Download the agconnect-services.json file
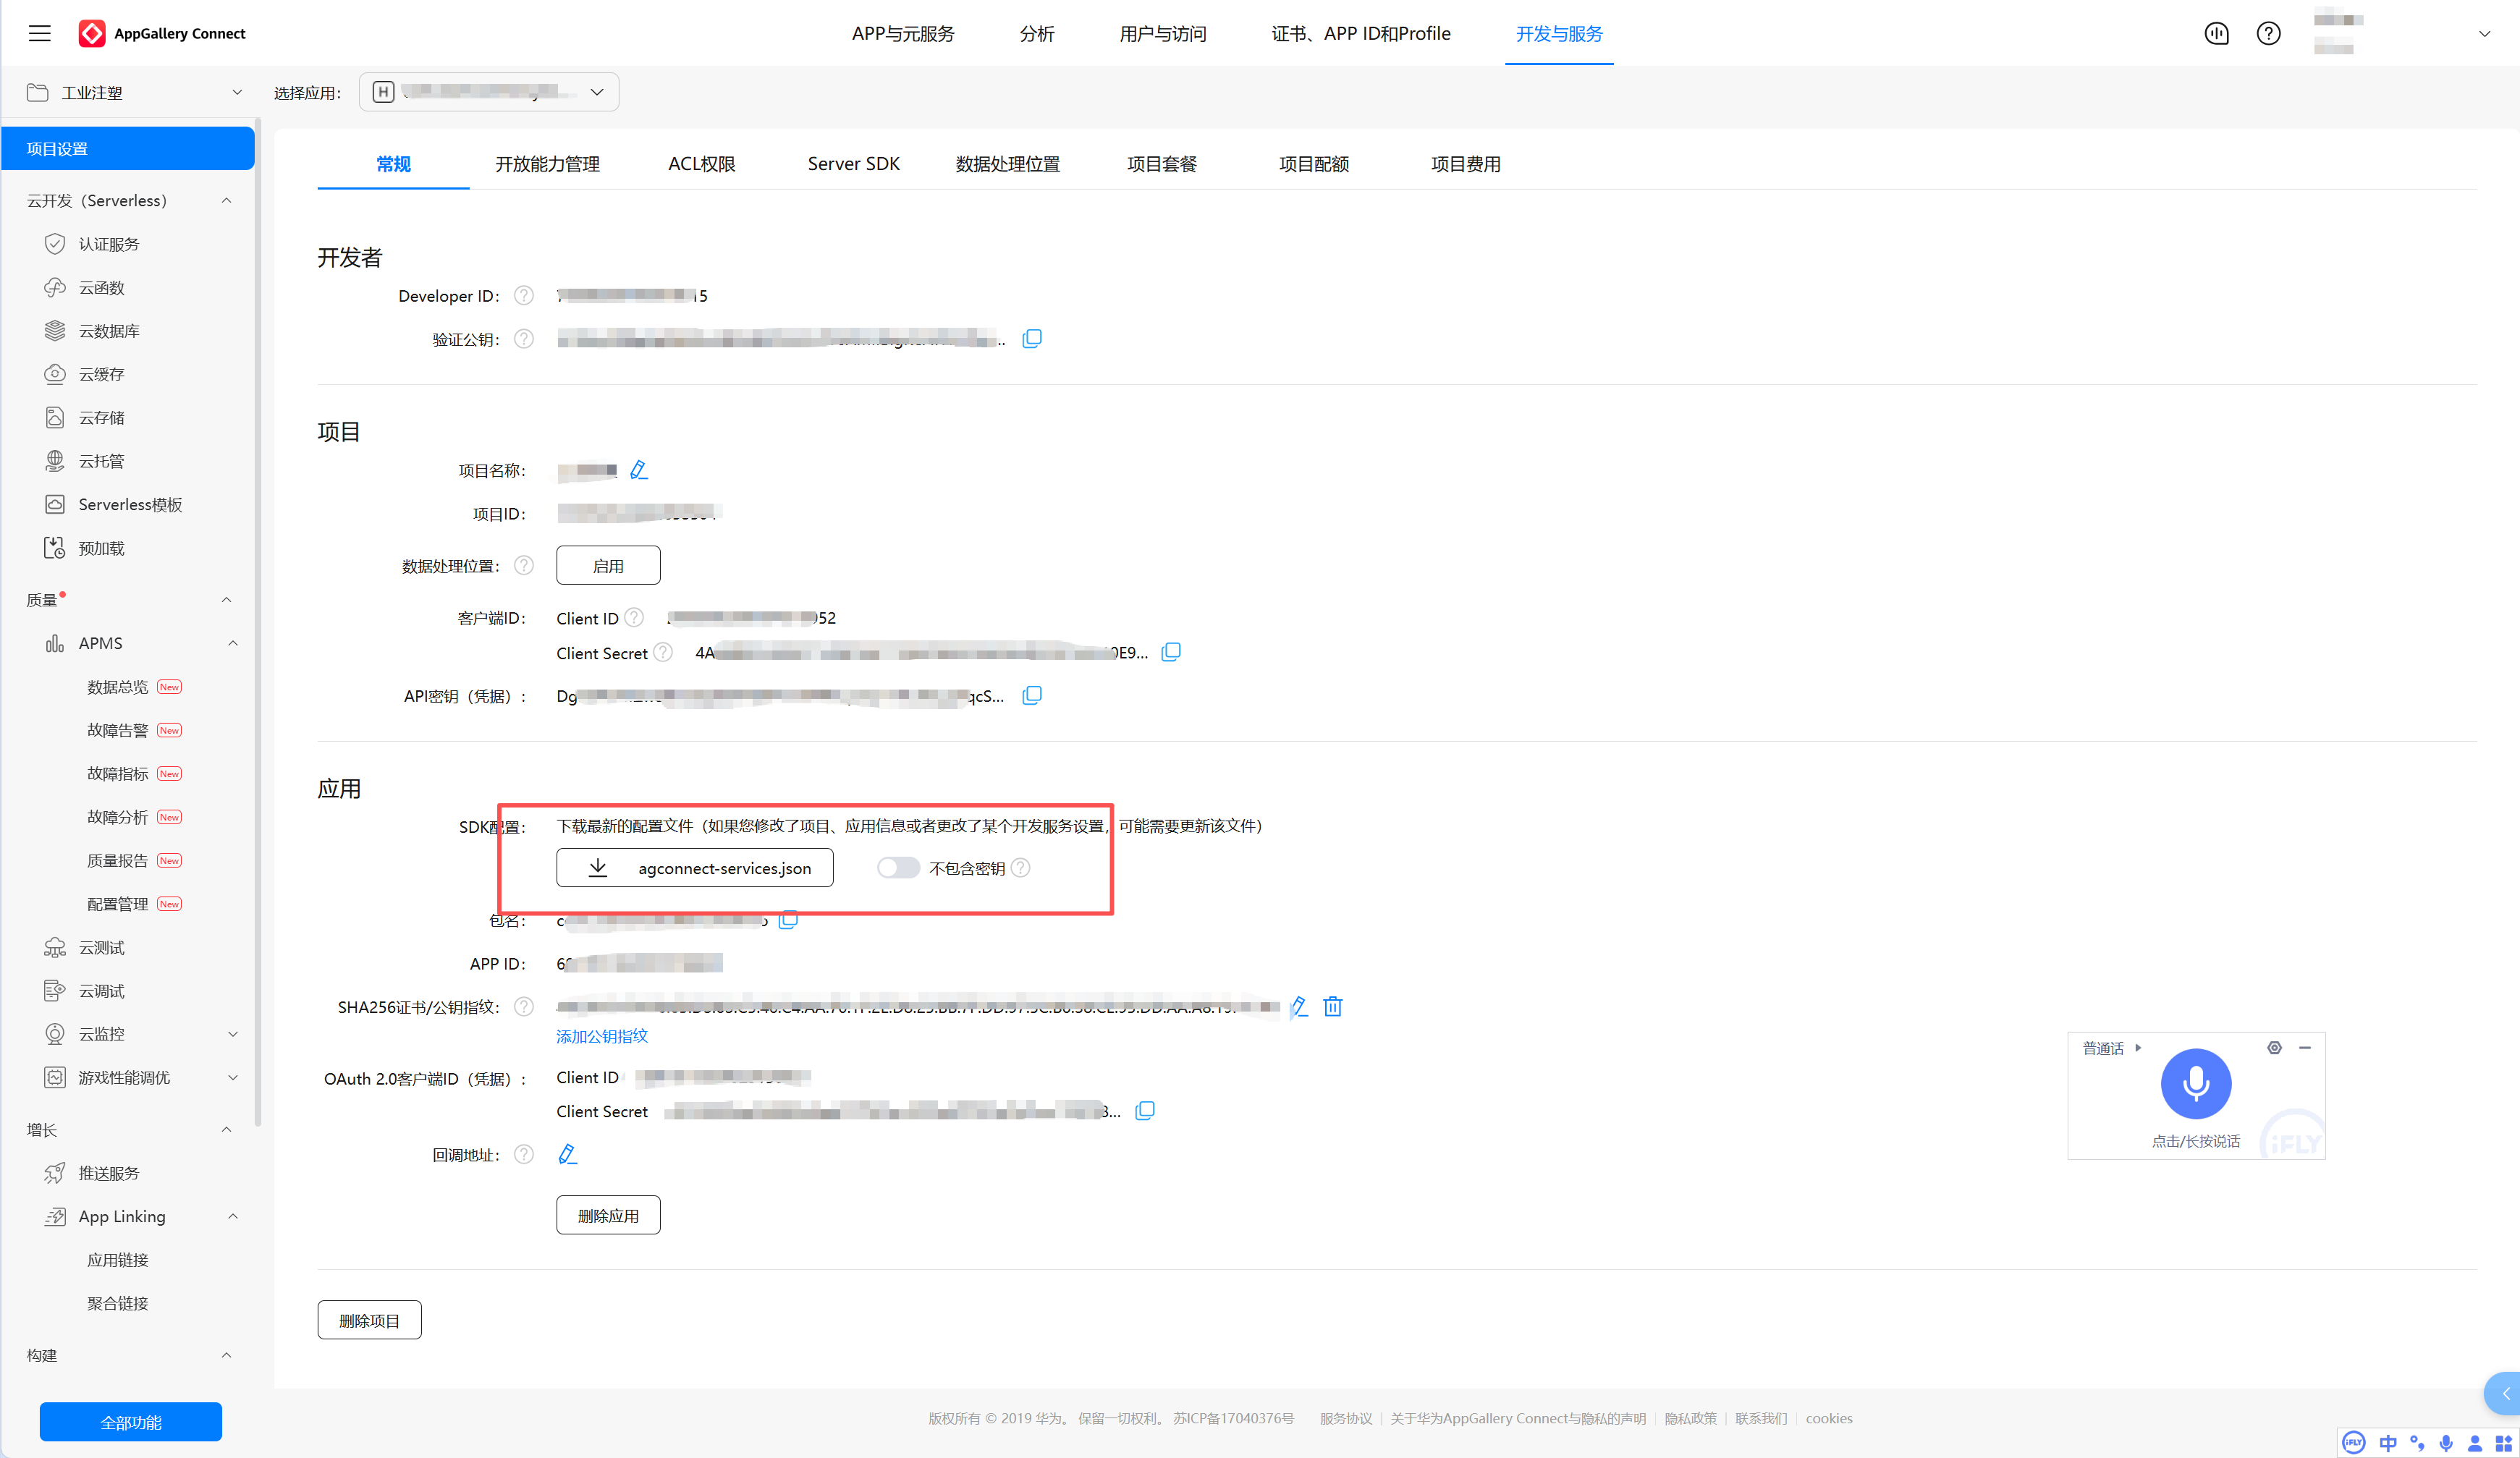This screenshot has width=2520, height=1458. (694, 868)
